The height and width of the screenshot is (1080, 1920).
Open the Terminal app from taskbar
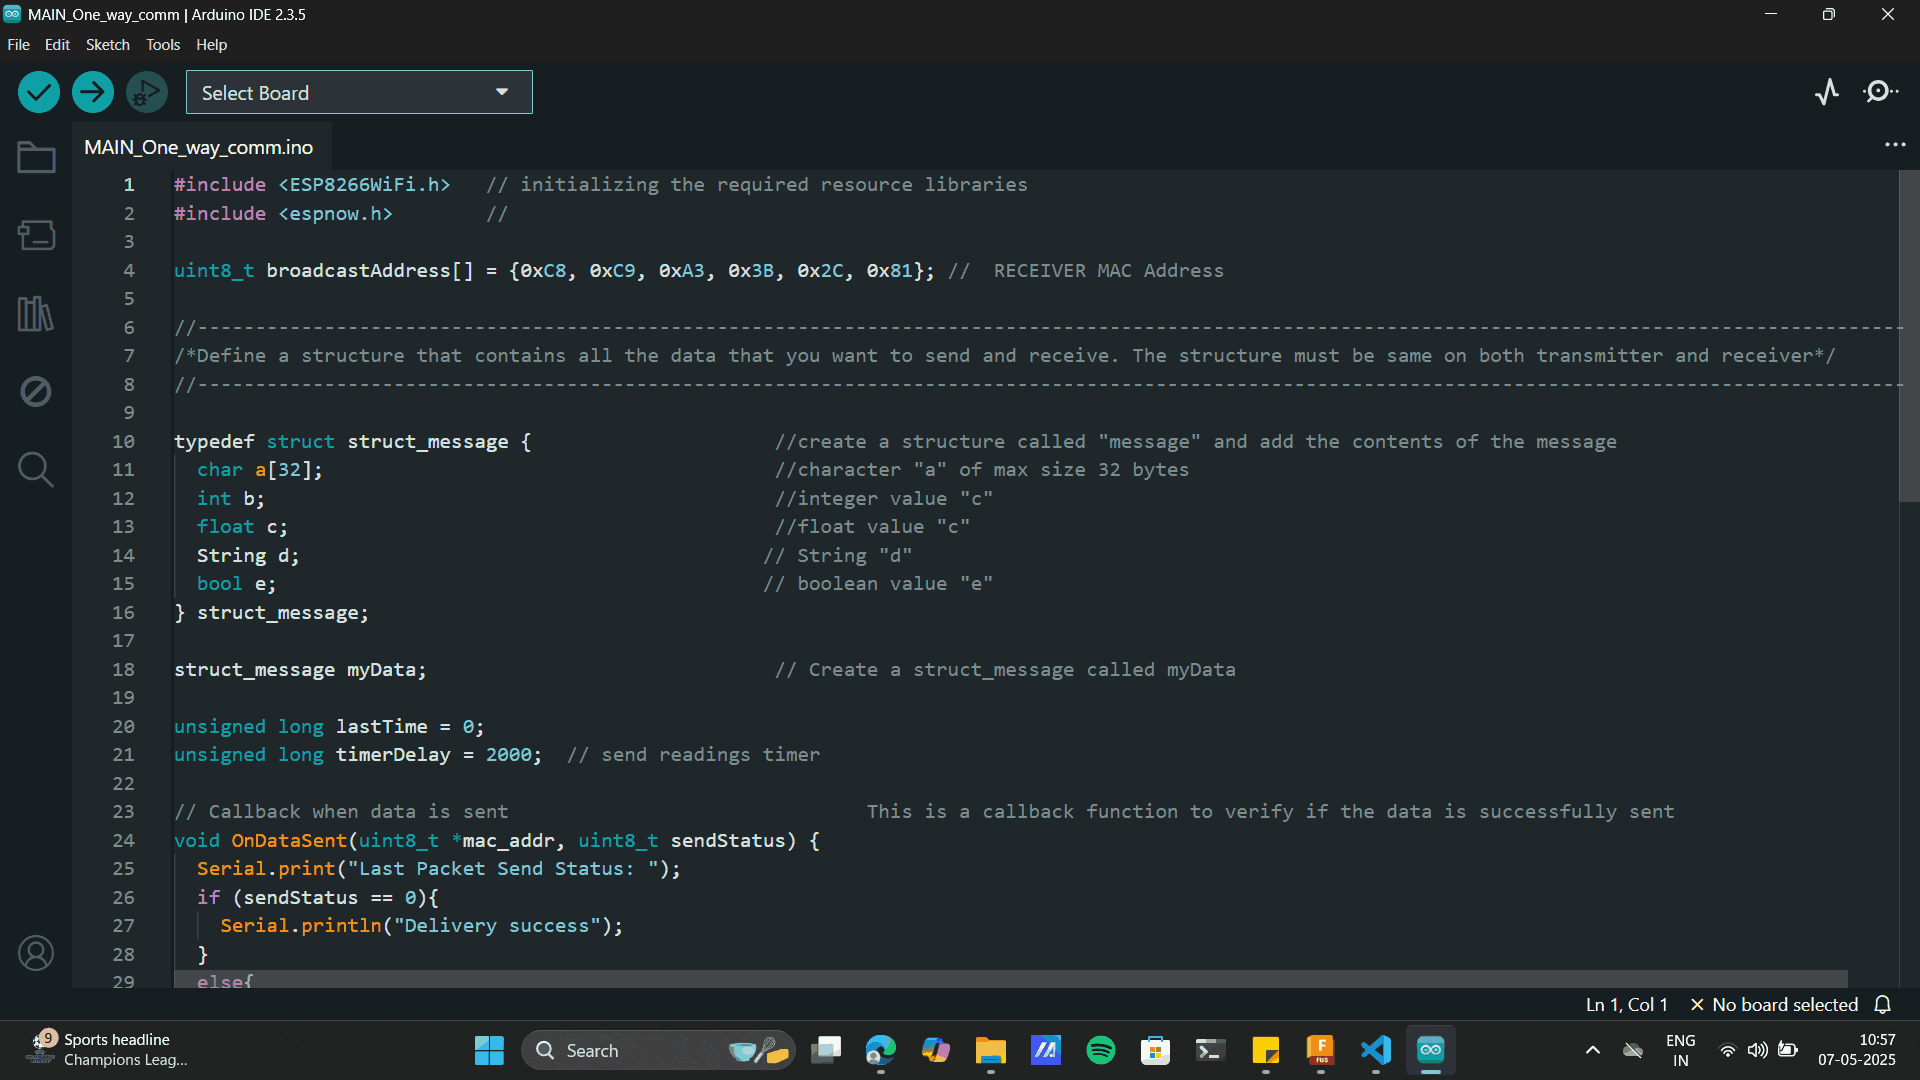pos(1211,1050)
